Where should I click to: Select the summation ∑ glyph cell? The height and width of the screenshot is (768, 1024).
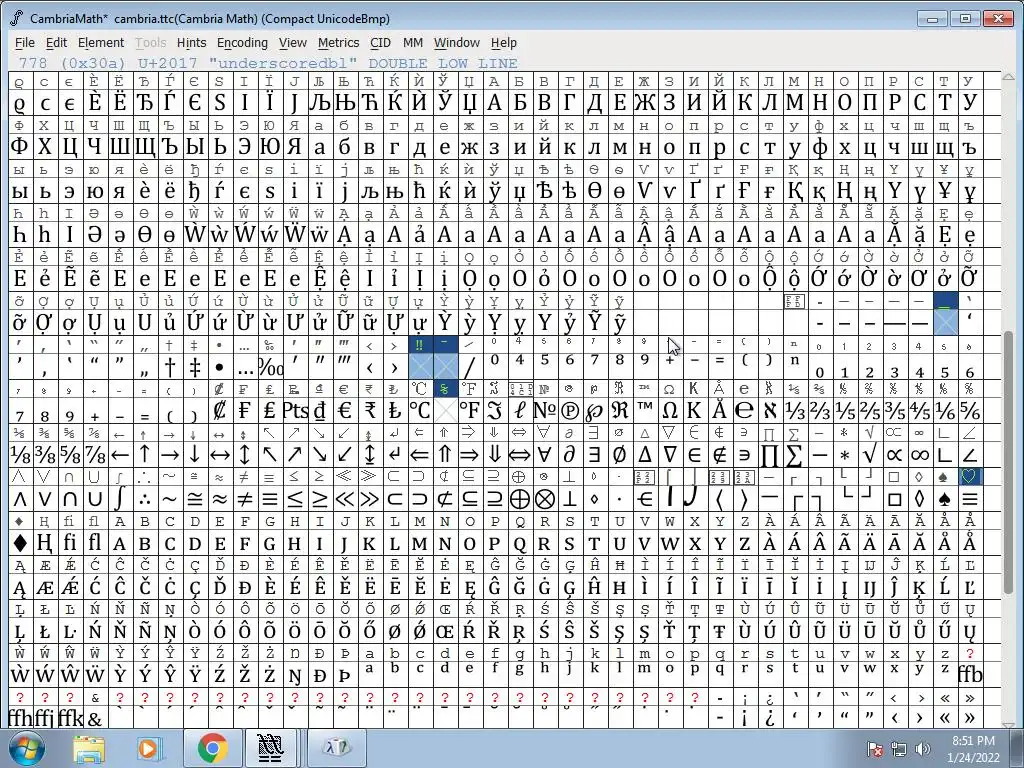pos(795,455)
